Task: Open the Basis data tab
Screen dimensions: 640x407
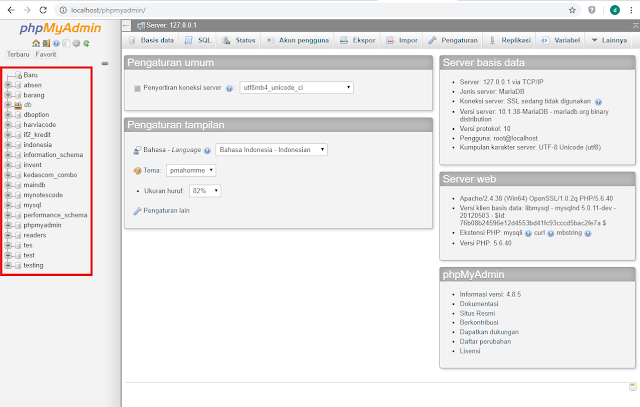Action: 151,40
